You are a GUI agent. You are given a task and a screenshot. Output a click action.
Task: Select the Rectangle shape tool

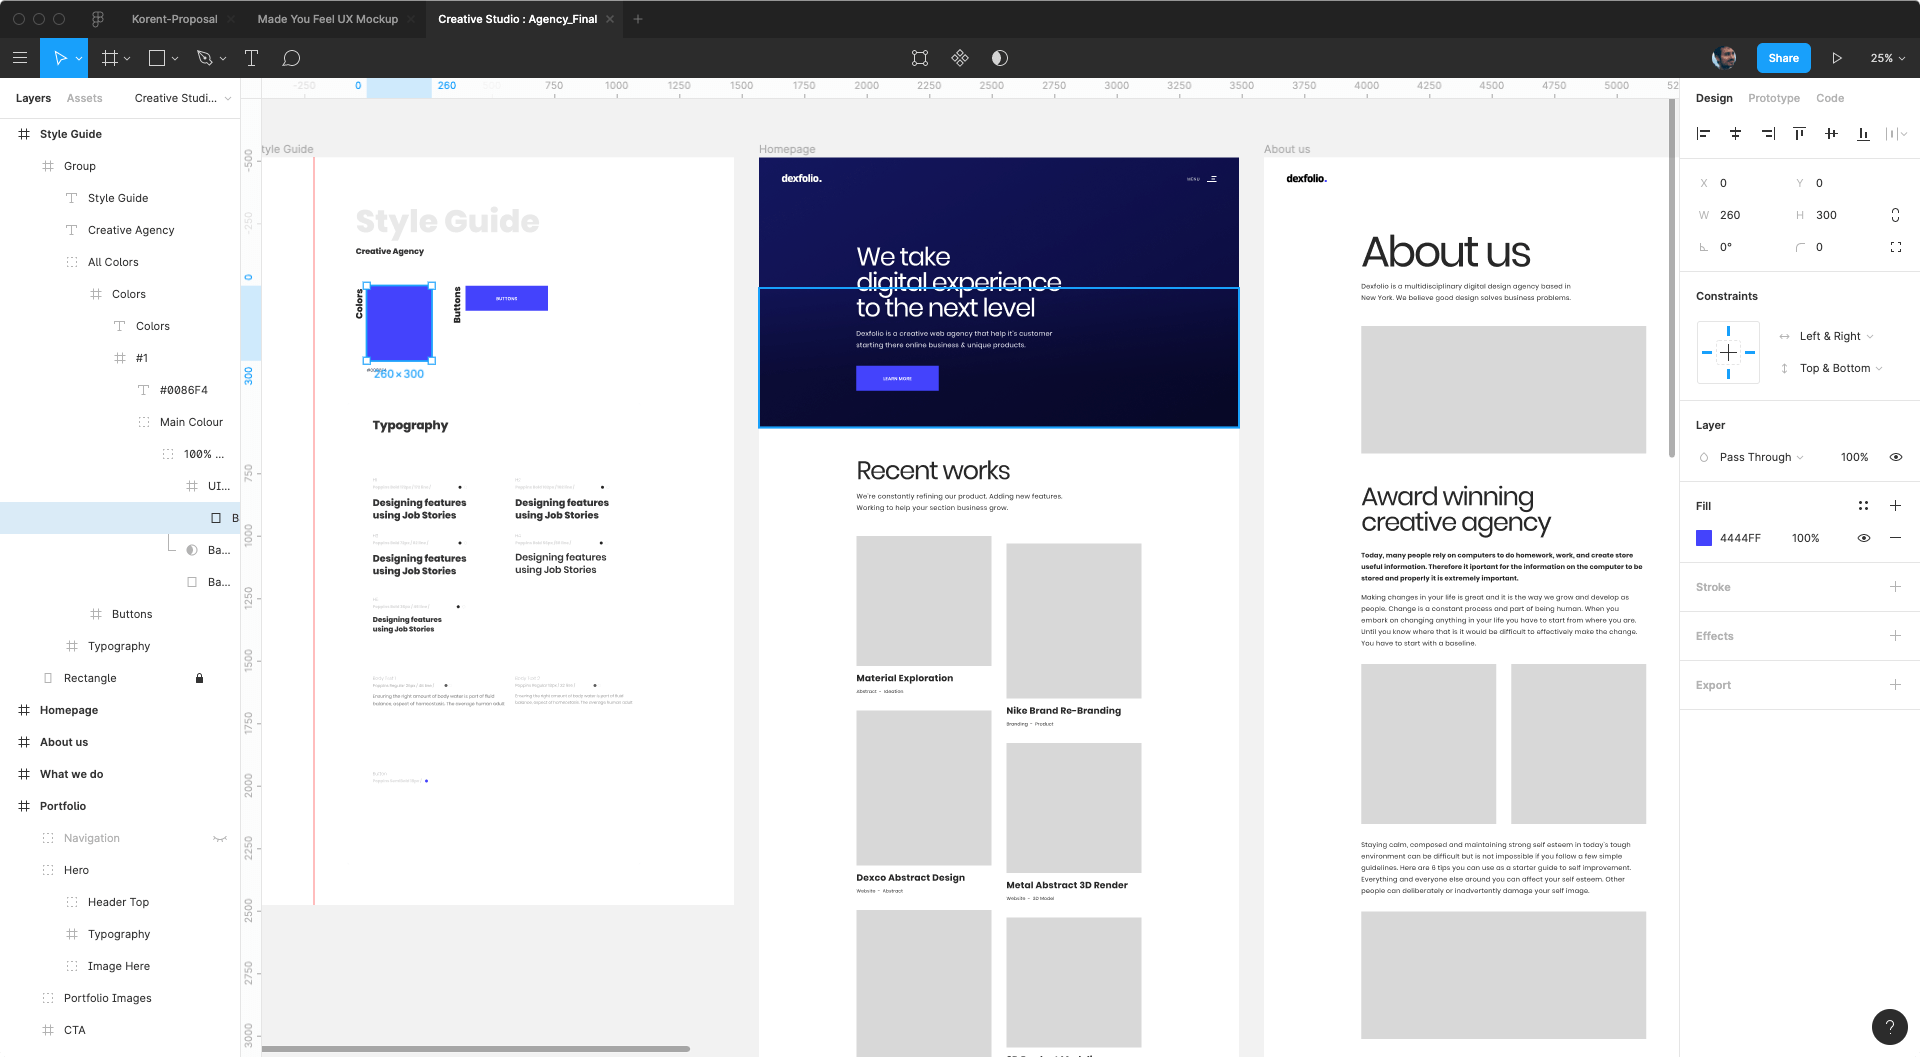(157, 58)
